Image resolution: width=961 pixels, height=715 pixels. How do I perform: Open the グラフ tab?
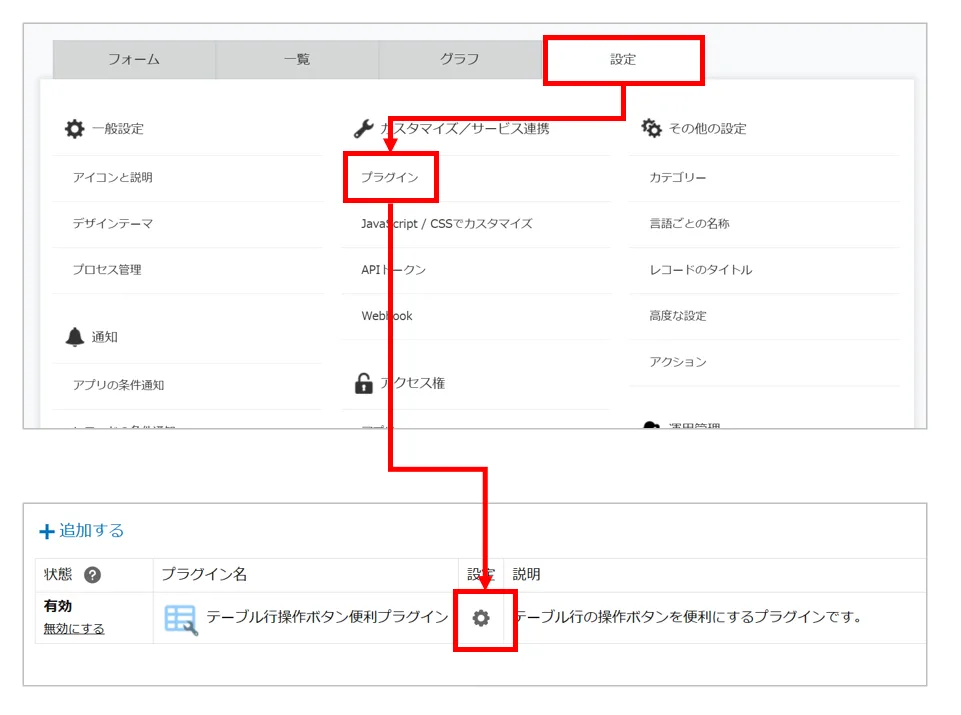[x=460, y=59]
